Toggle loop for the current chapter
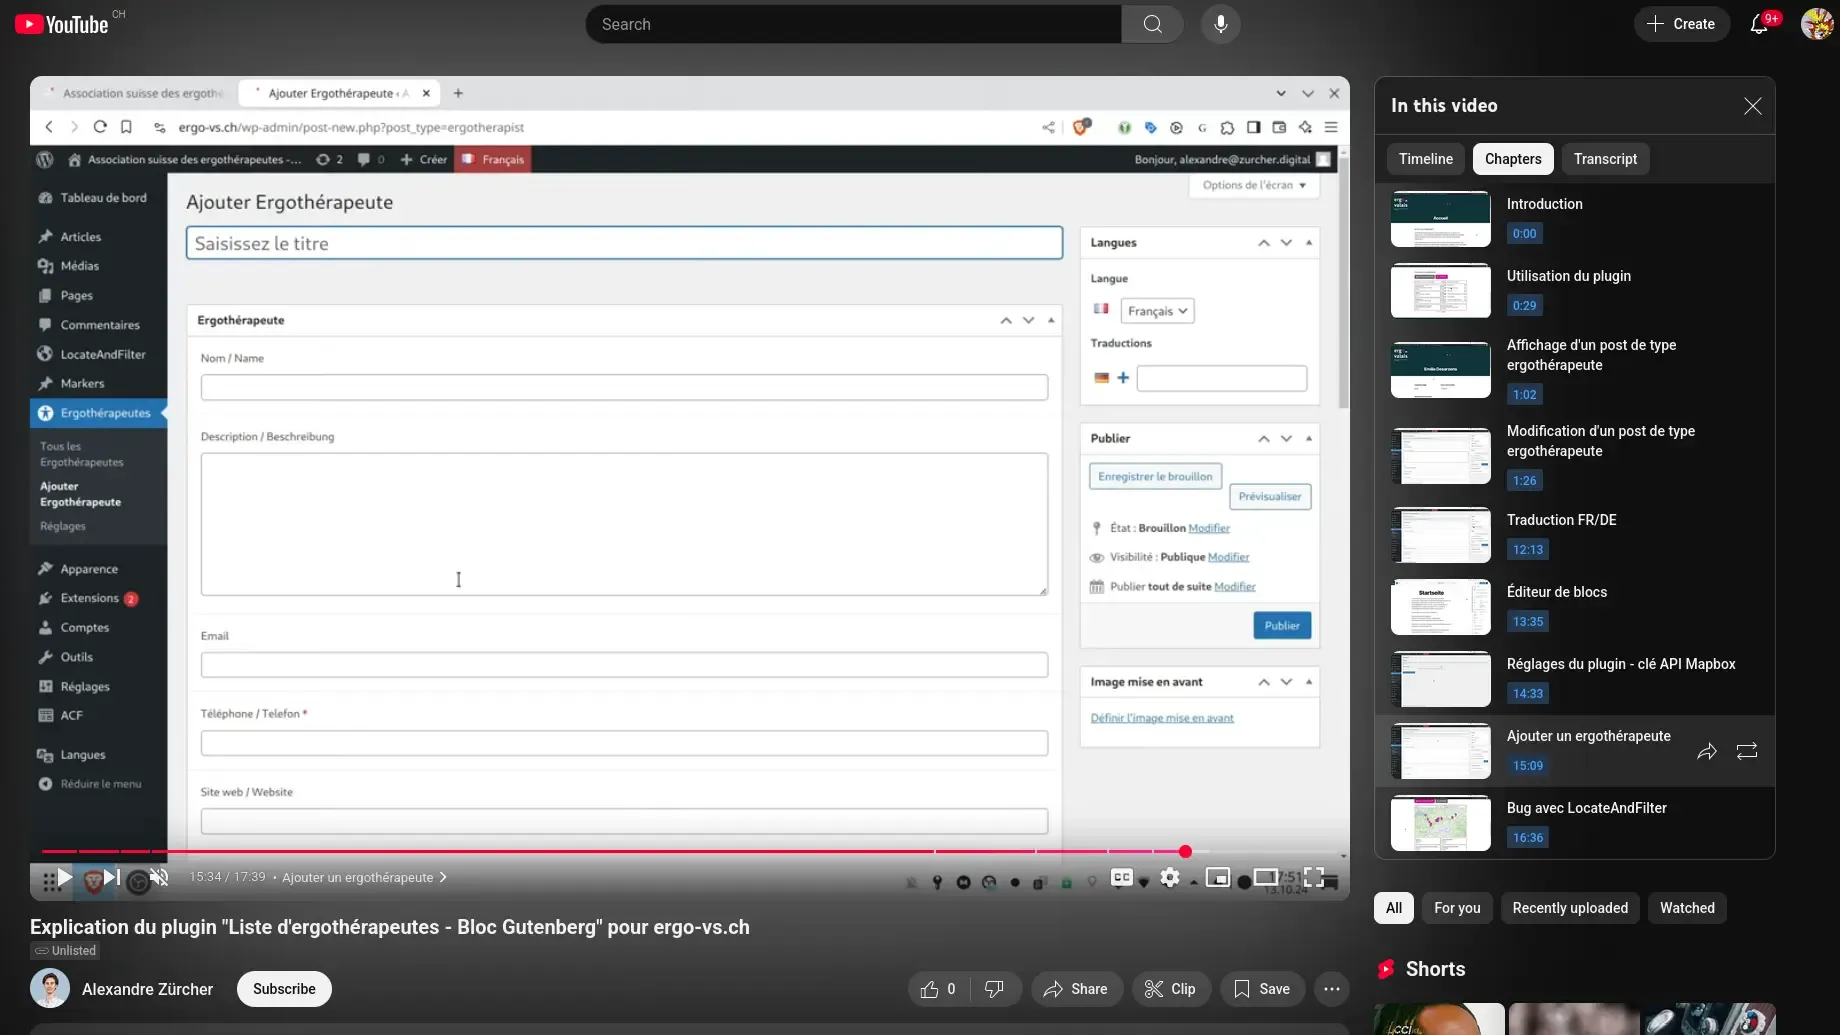The height and width of the screenshot is (1035, 1840). pyautogui.click(x=1747, y=751)
